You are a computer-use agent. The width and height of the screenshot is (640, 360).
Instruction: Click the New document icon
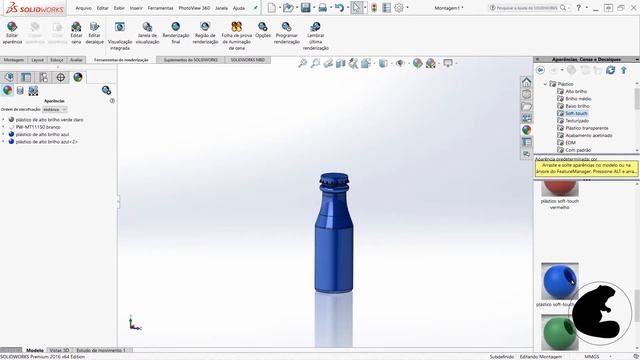coord(271,8)
